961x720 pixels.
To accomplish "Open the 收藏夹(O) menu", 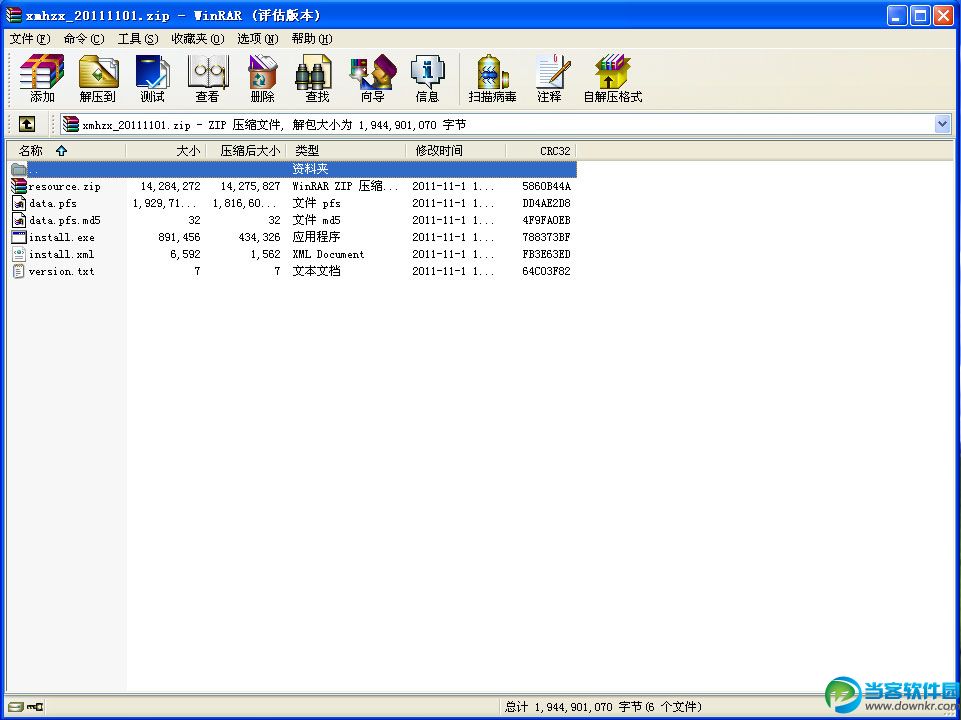I will pos(197,39).
